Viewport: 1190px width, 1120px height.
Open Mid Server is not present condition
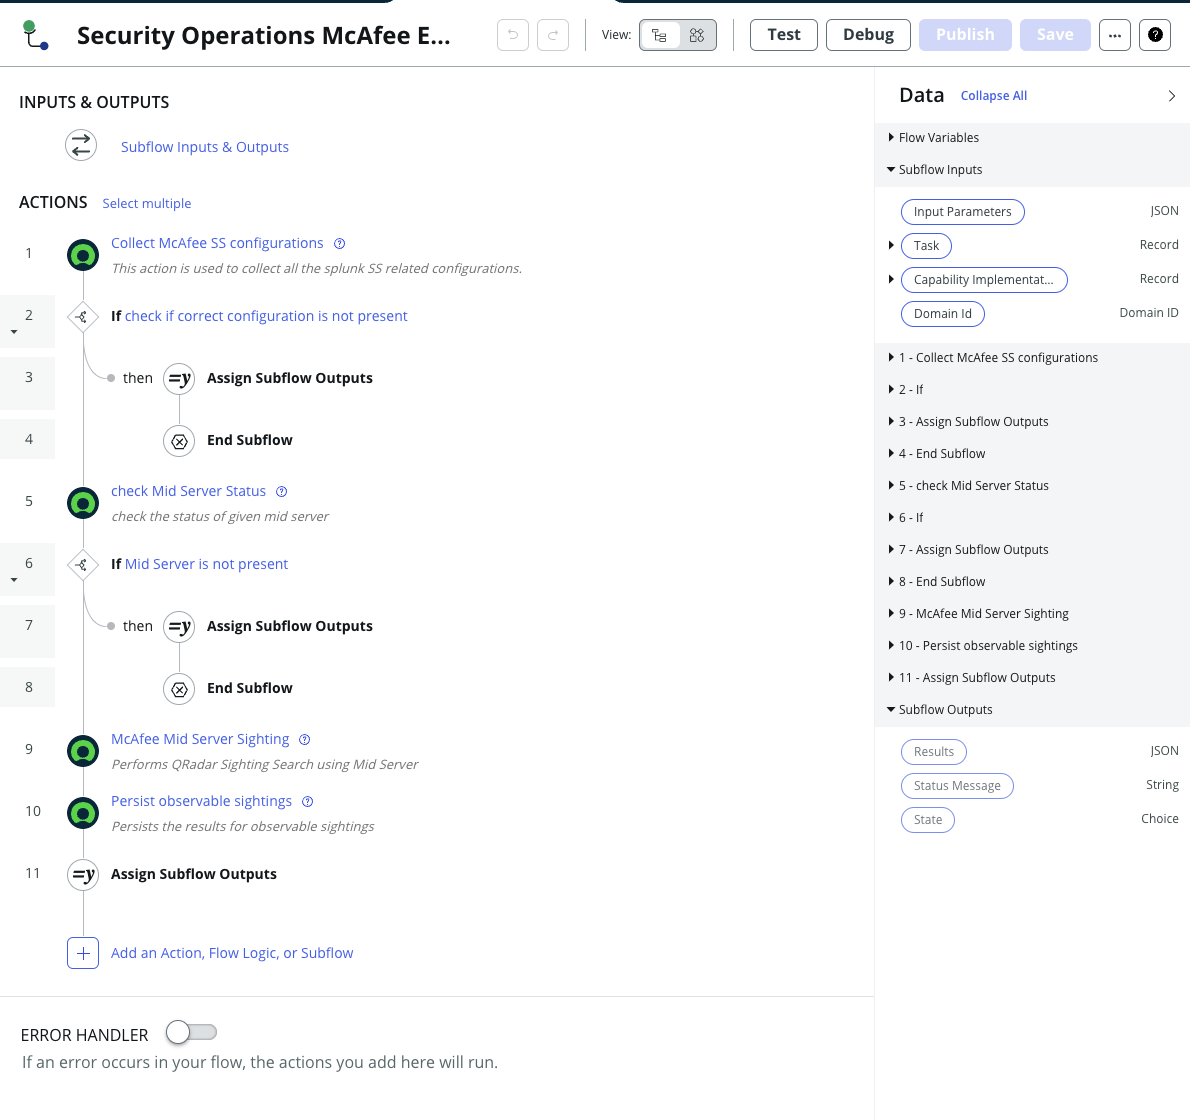206,565
